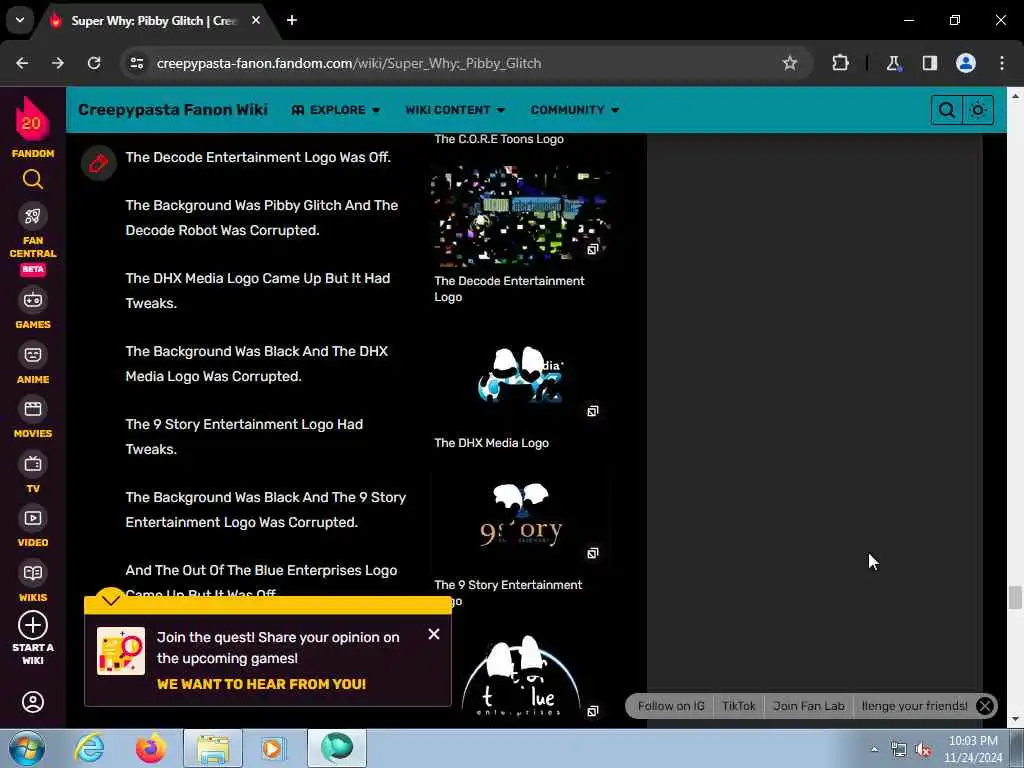Open the Wikis book icon
This screenshot has width=1024, height=768.
[x=33, y=573]
